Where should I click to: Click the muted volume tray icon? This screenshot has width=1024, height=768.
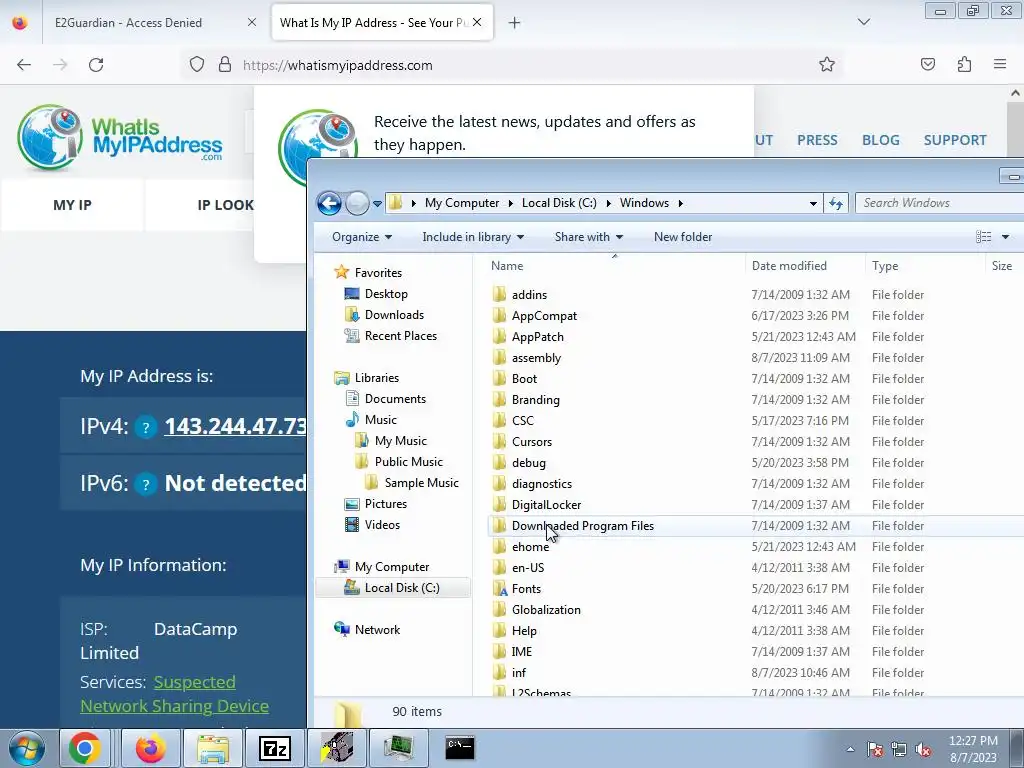tap(923, 750)
